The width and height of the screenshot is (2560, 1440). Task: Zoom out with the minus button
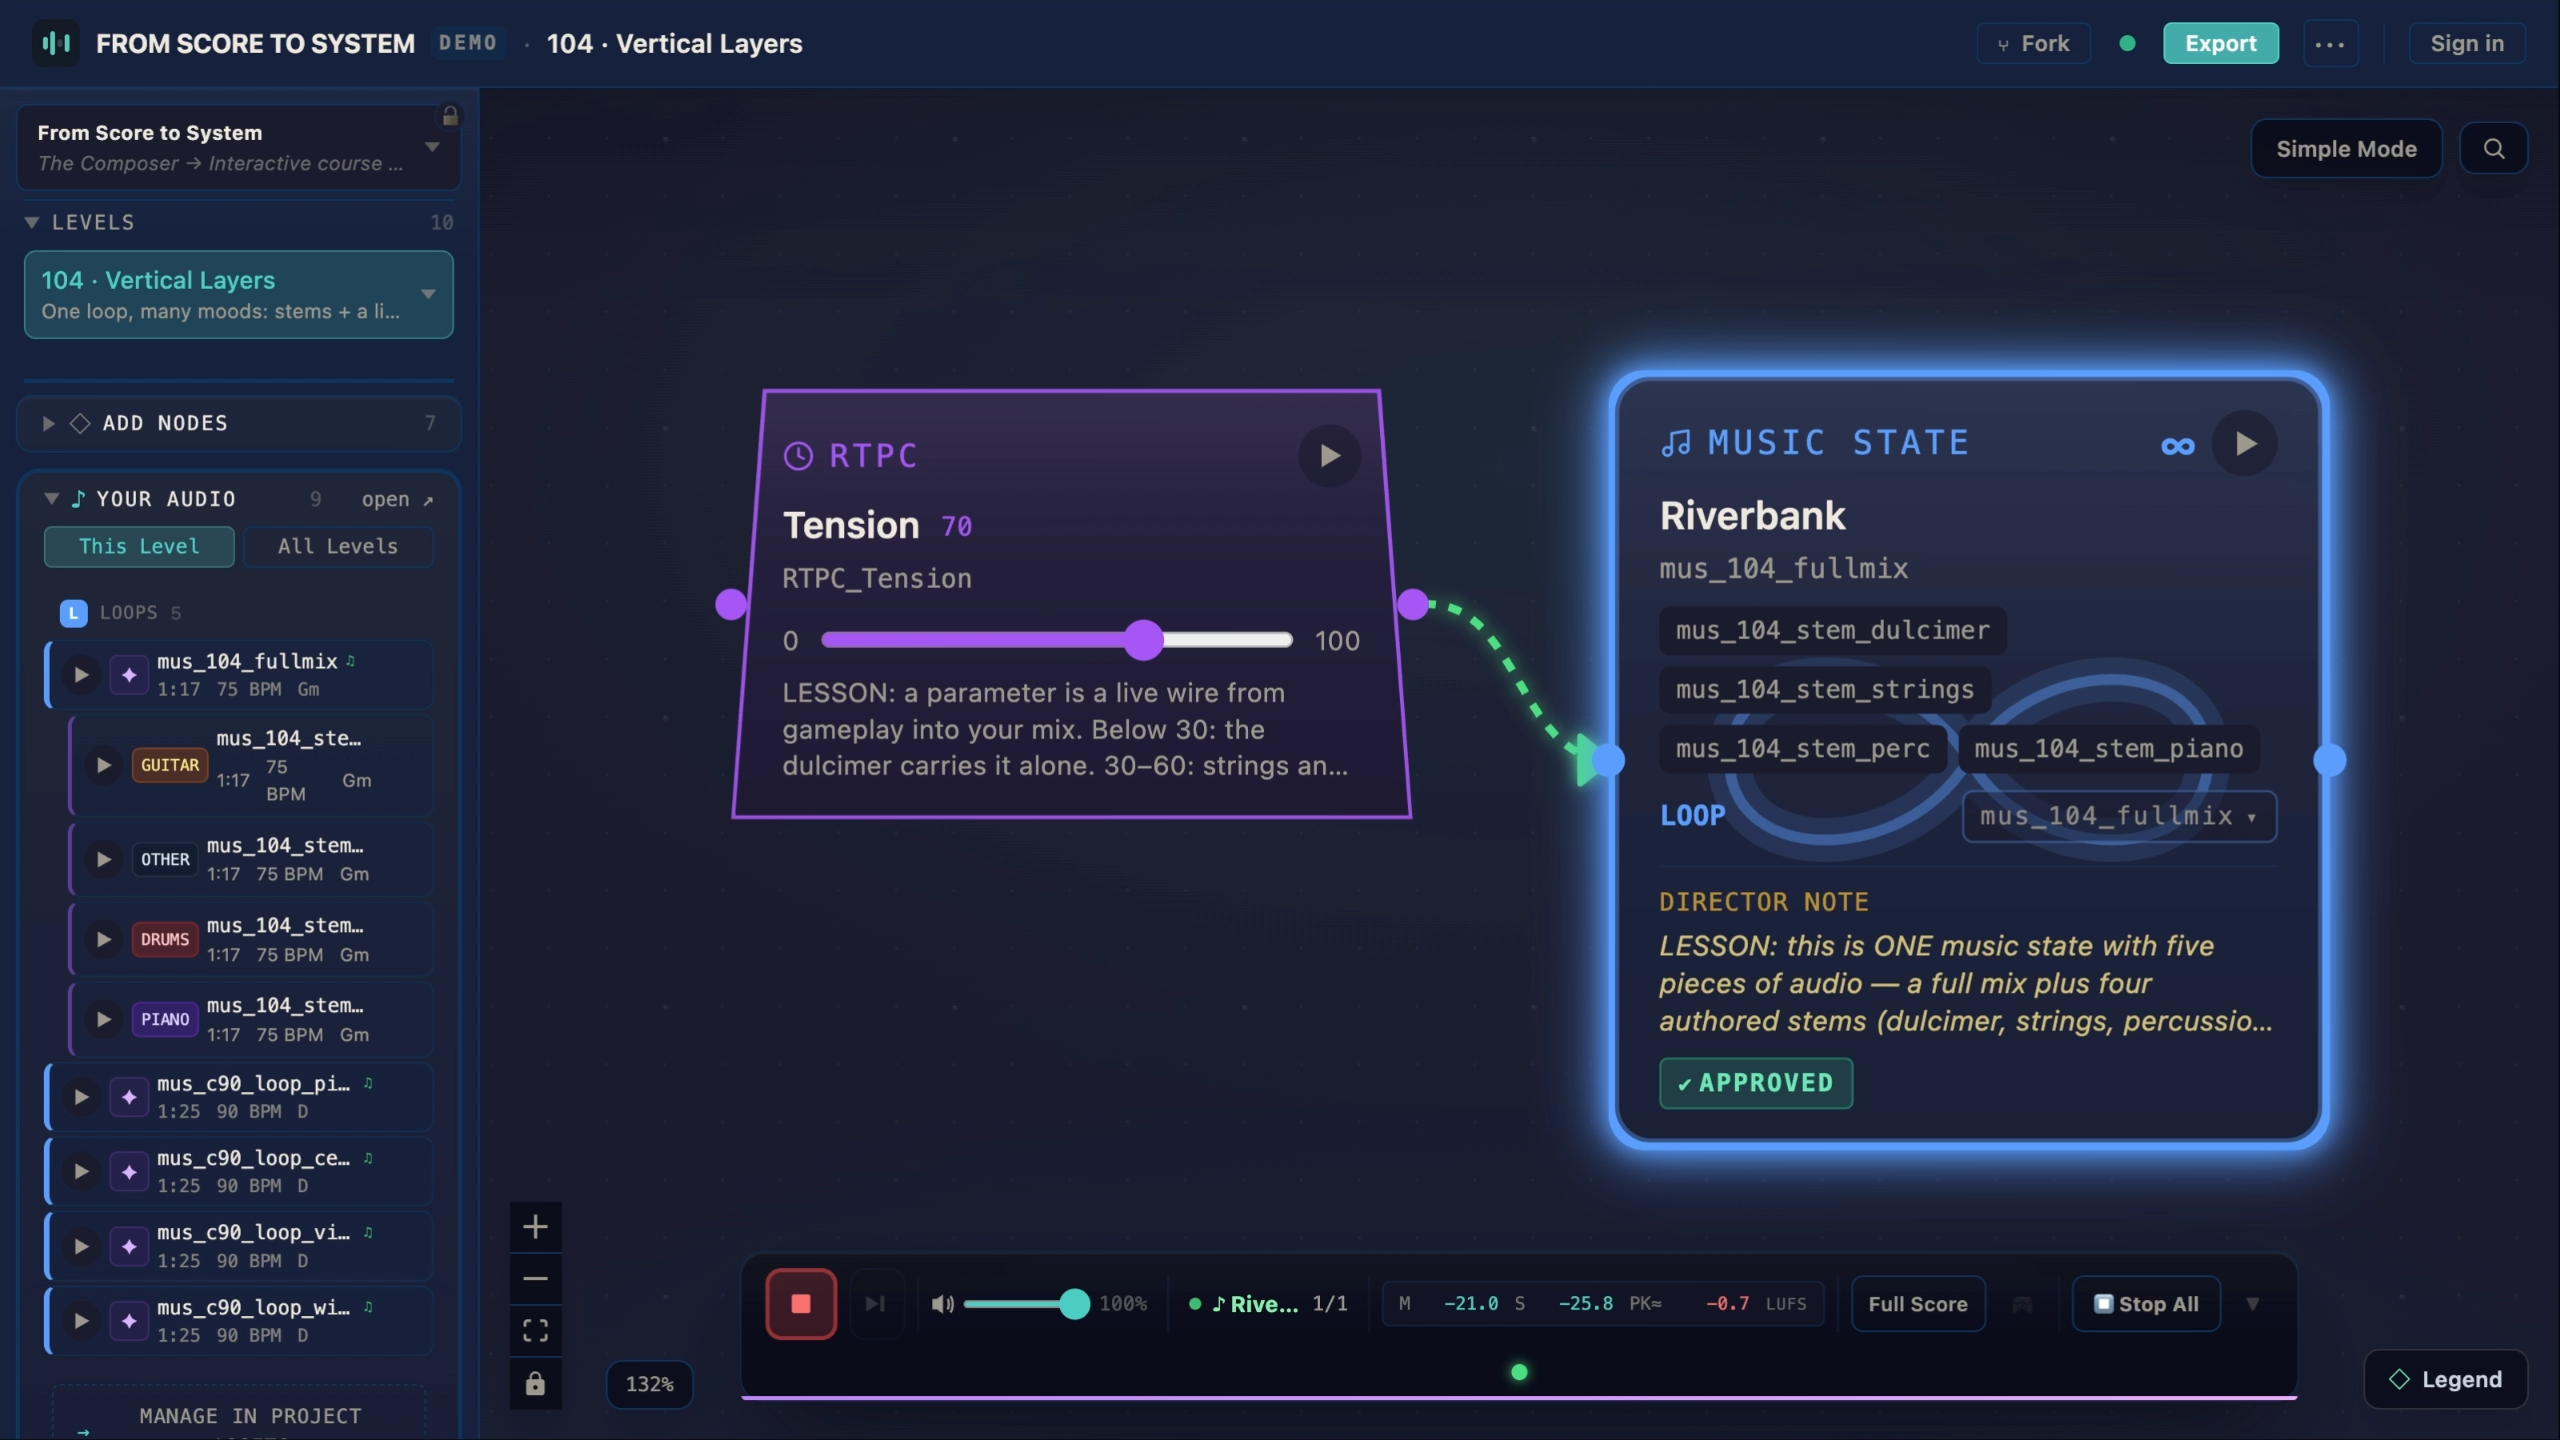(x=535, y=1279)
